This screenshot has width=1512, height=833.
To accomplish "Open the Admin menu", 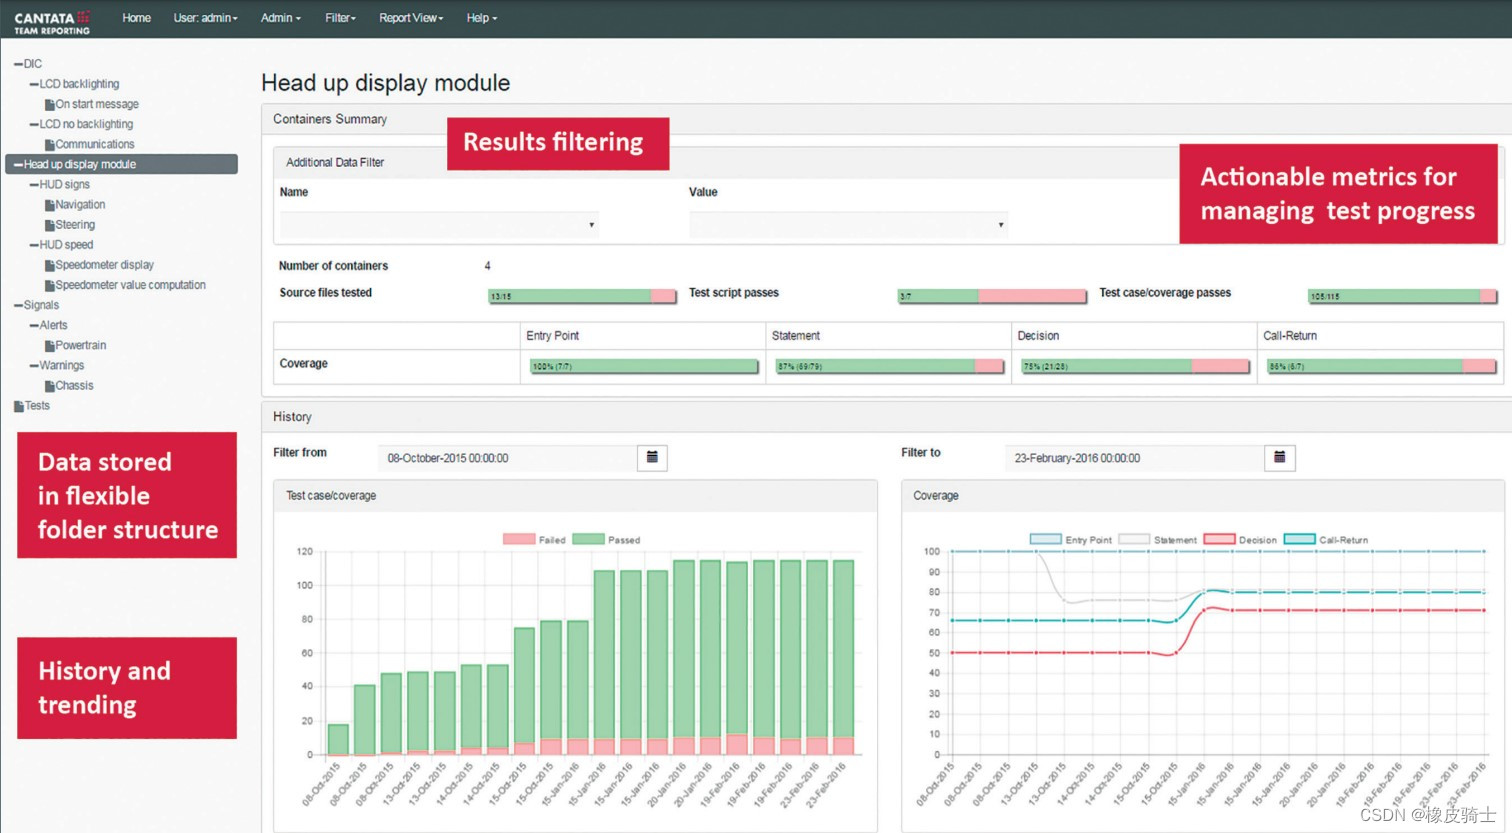I will click(280, 18).
